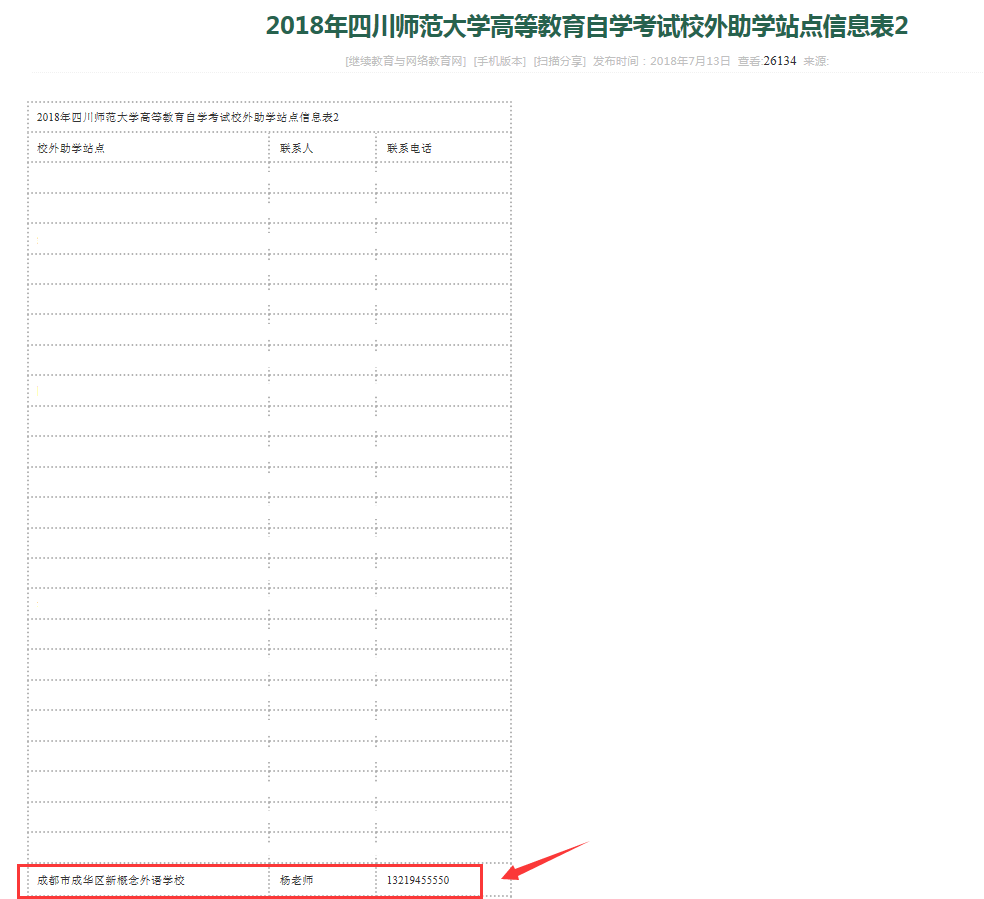Click the 来源 label
This screenshot has height=899, width=984.
coord(816,61)
